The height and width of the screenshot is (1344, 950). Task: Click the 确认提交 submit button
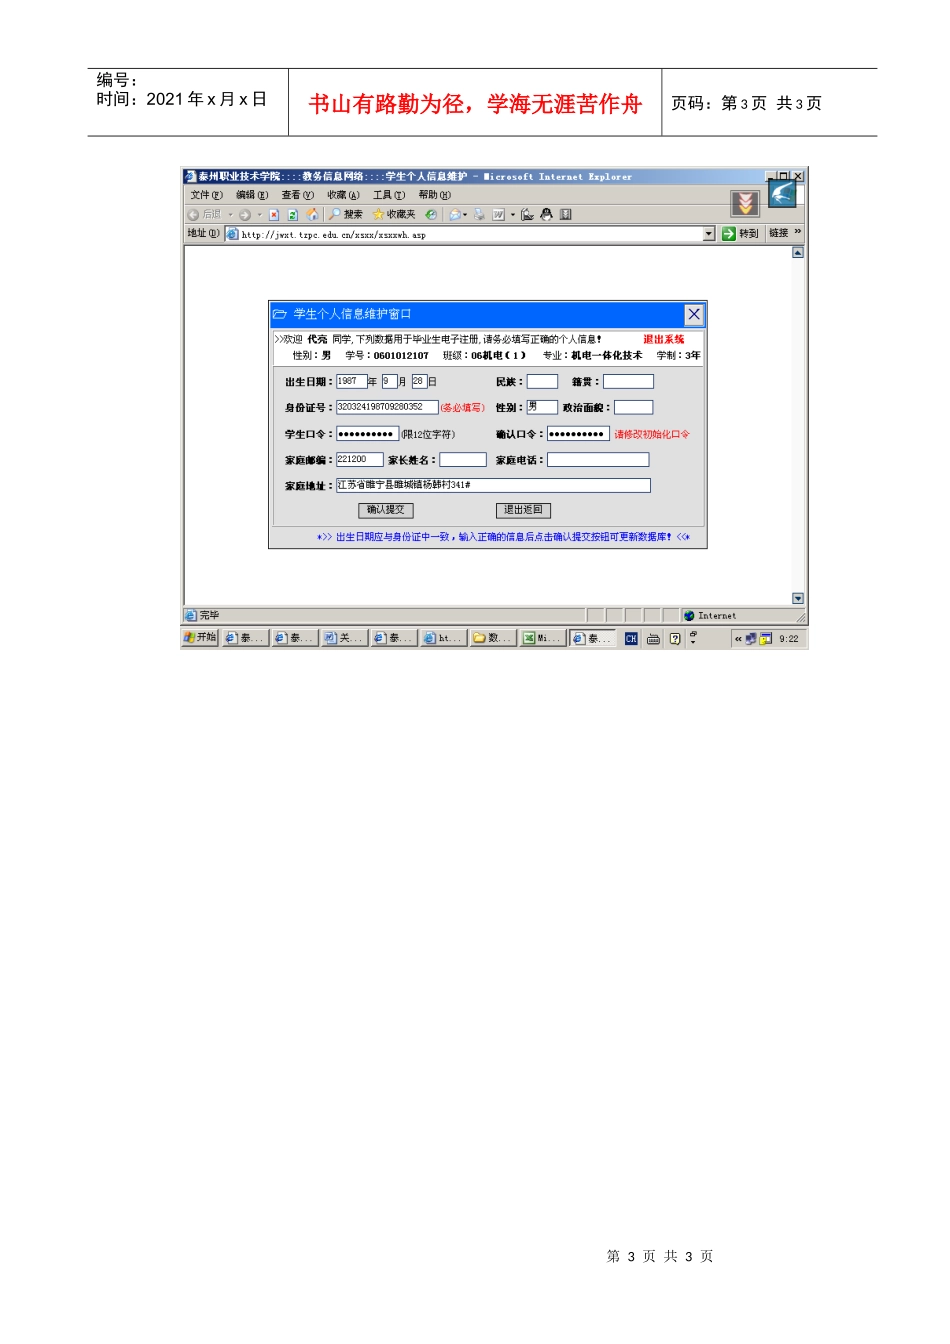[386, 510]
